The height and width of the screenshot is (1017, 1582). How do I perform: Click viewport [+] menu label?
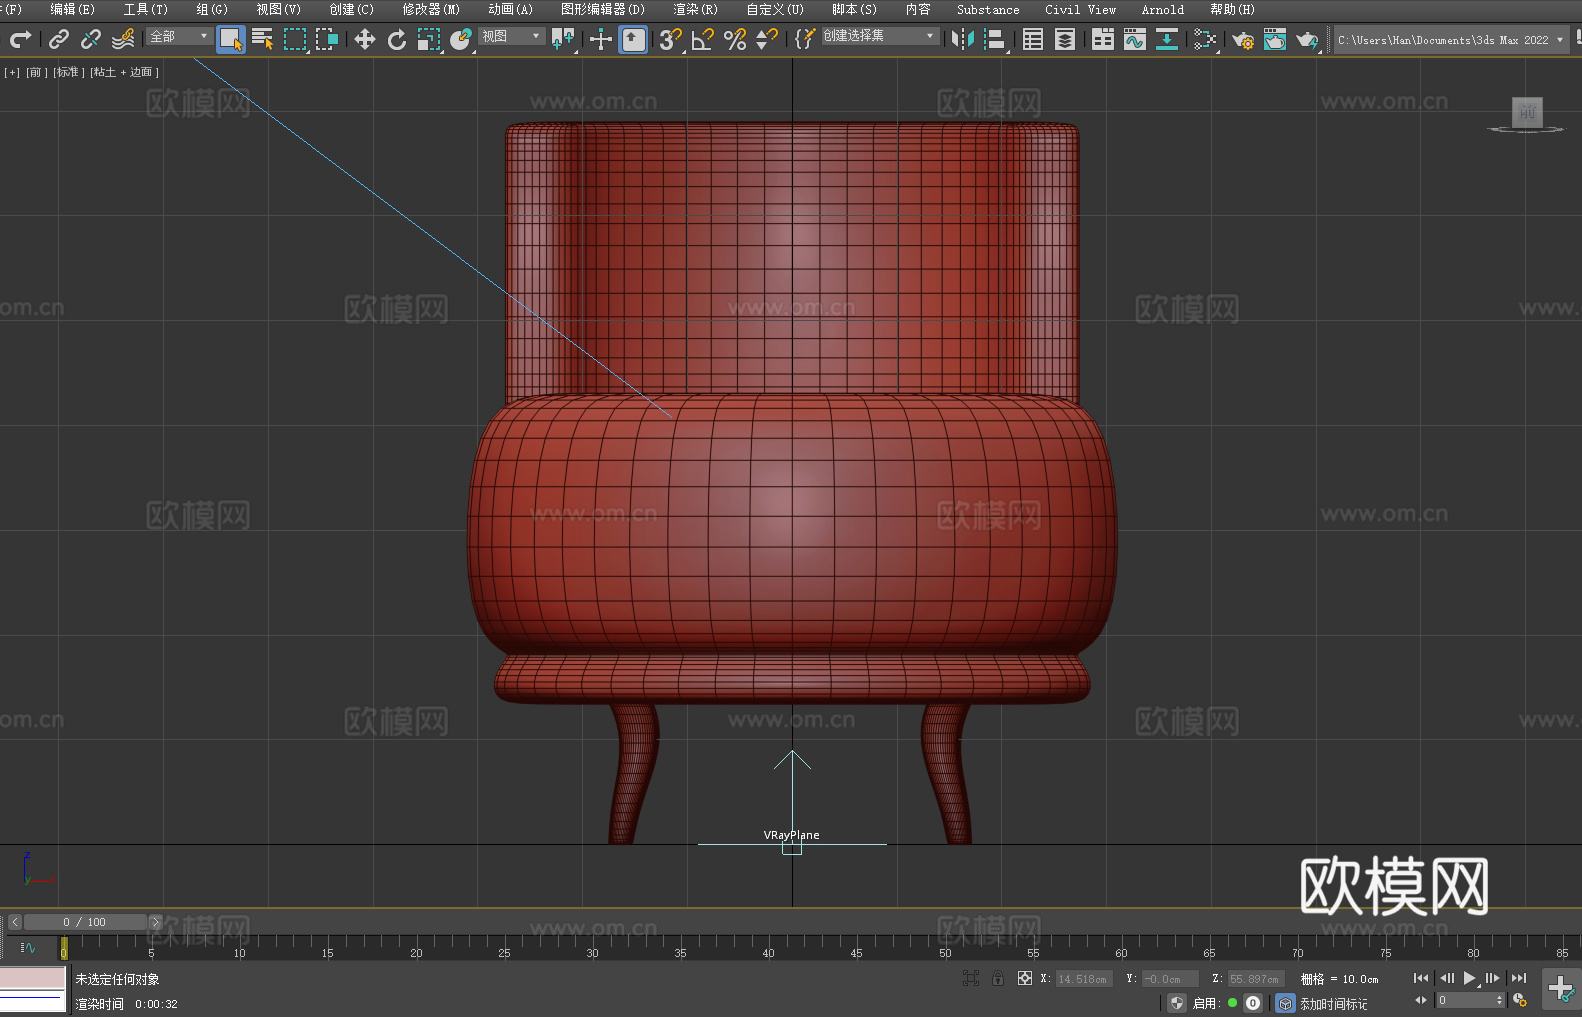(x=12, y=72)
